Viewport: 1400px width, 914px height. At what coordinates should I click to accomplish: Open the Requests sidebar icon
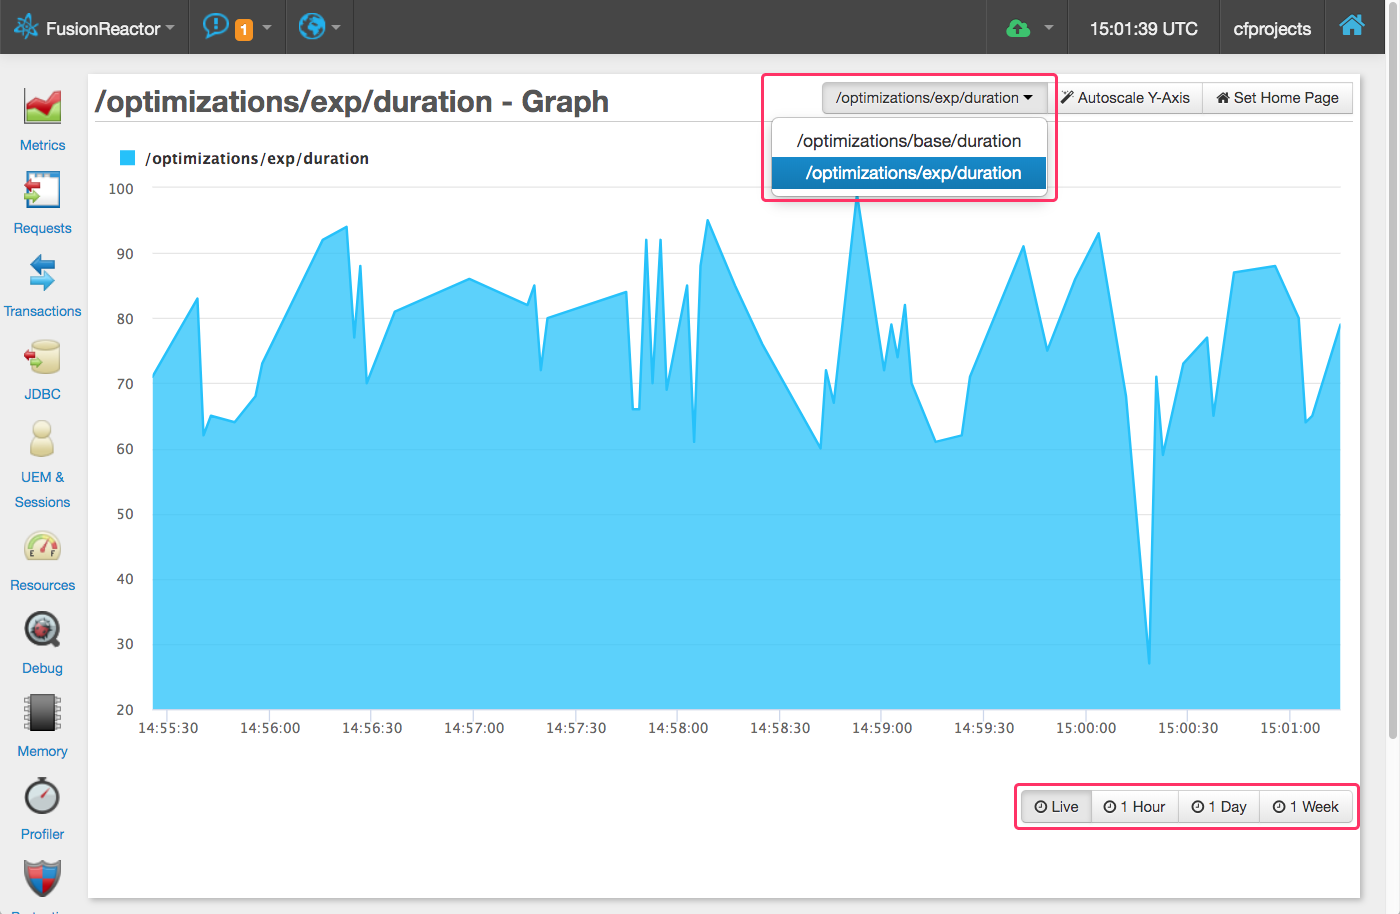click(x=42, y=190)
